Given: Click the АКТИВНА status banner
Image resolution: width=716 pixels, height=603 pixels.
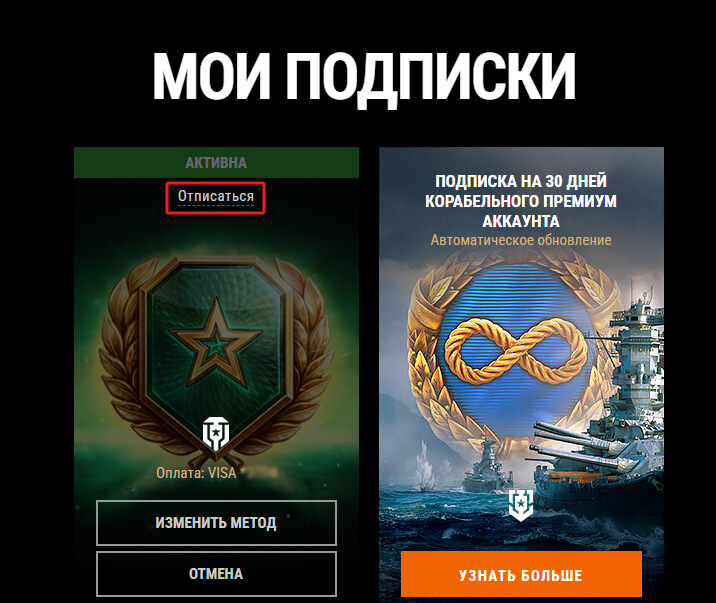Looking at the screenshot, I should pyautogui.click(x=216, y=163).
